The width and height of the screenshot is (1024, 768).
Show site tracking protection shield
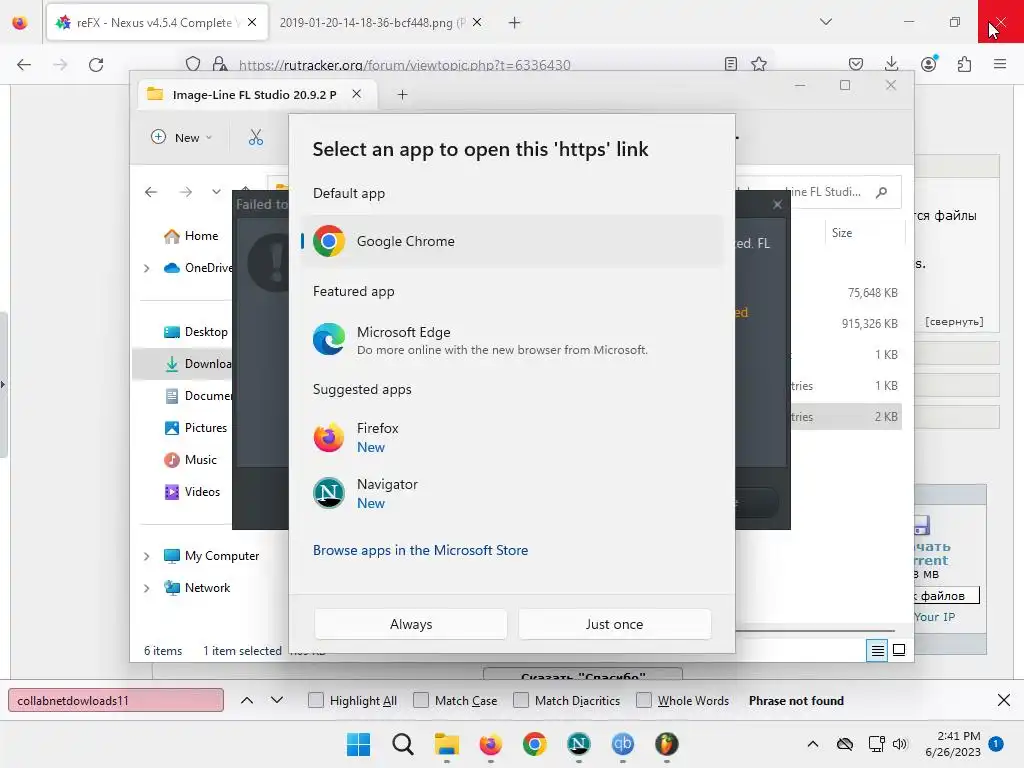(193, 64)
